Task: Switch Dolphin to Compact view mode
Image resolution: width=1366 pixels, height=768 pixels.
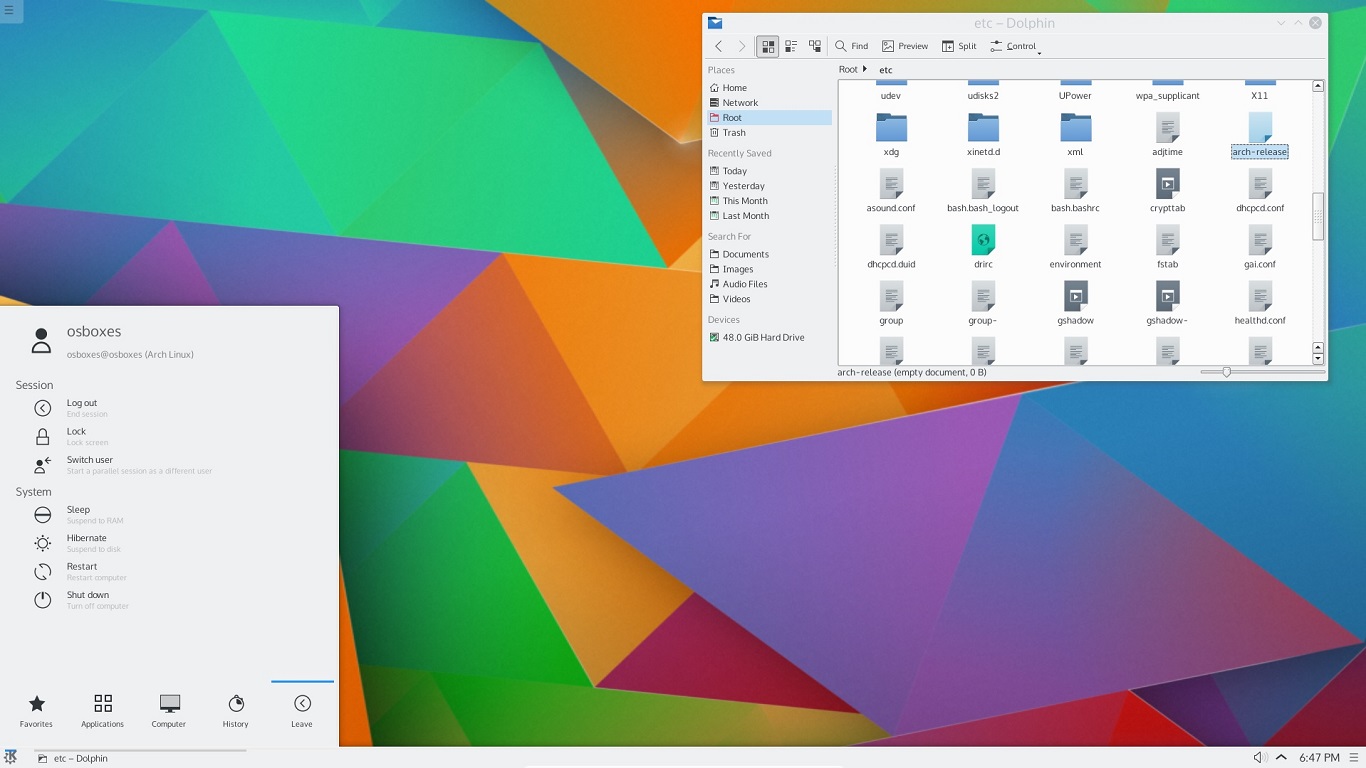Action: pos(791,46)
